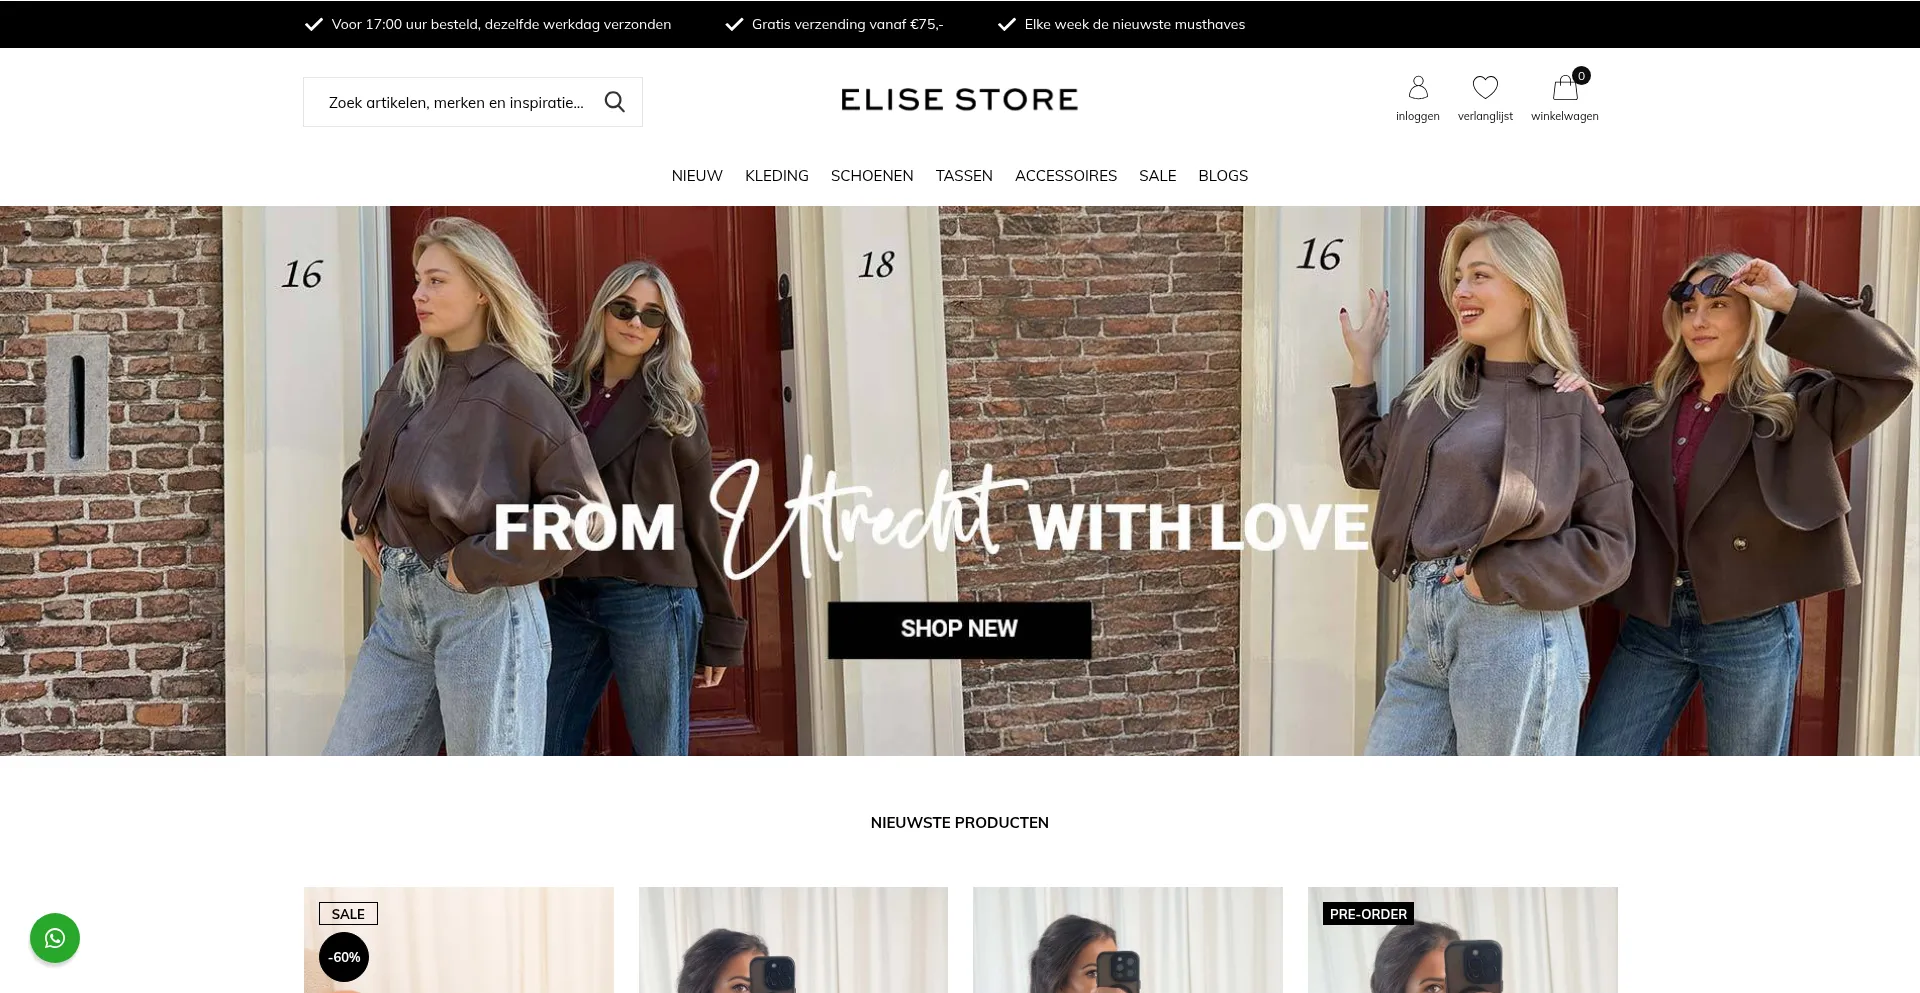Click the -60% discount badge

pyautogui.click(x=344, y=957)
